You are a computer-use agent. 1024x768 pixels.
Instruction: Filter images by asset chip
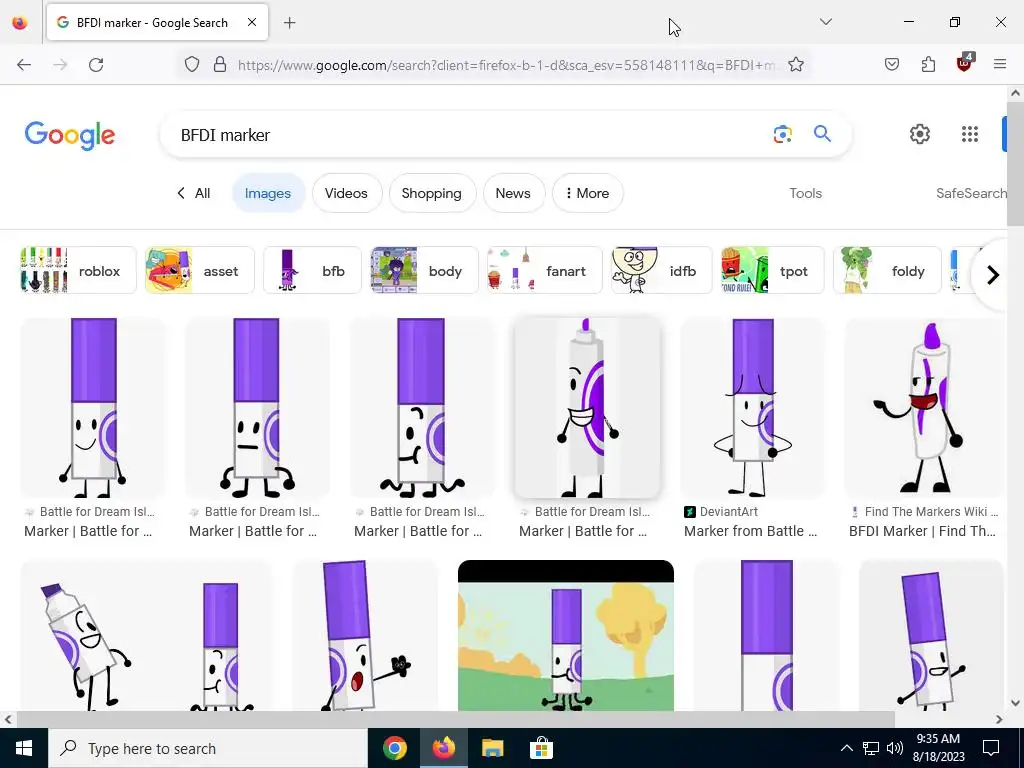click(200, 270)
